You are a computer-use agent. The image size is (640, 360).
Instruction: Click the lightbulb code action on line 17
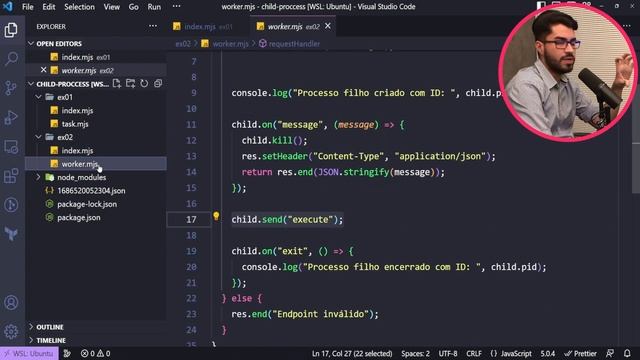pos(216,216)
